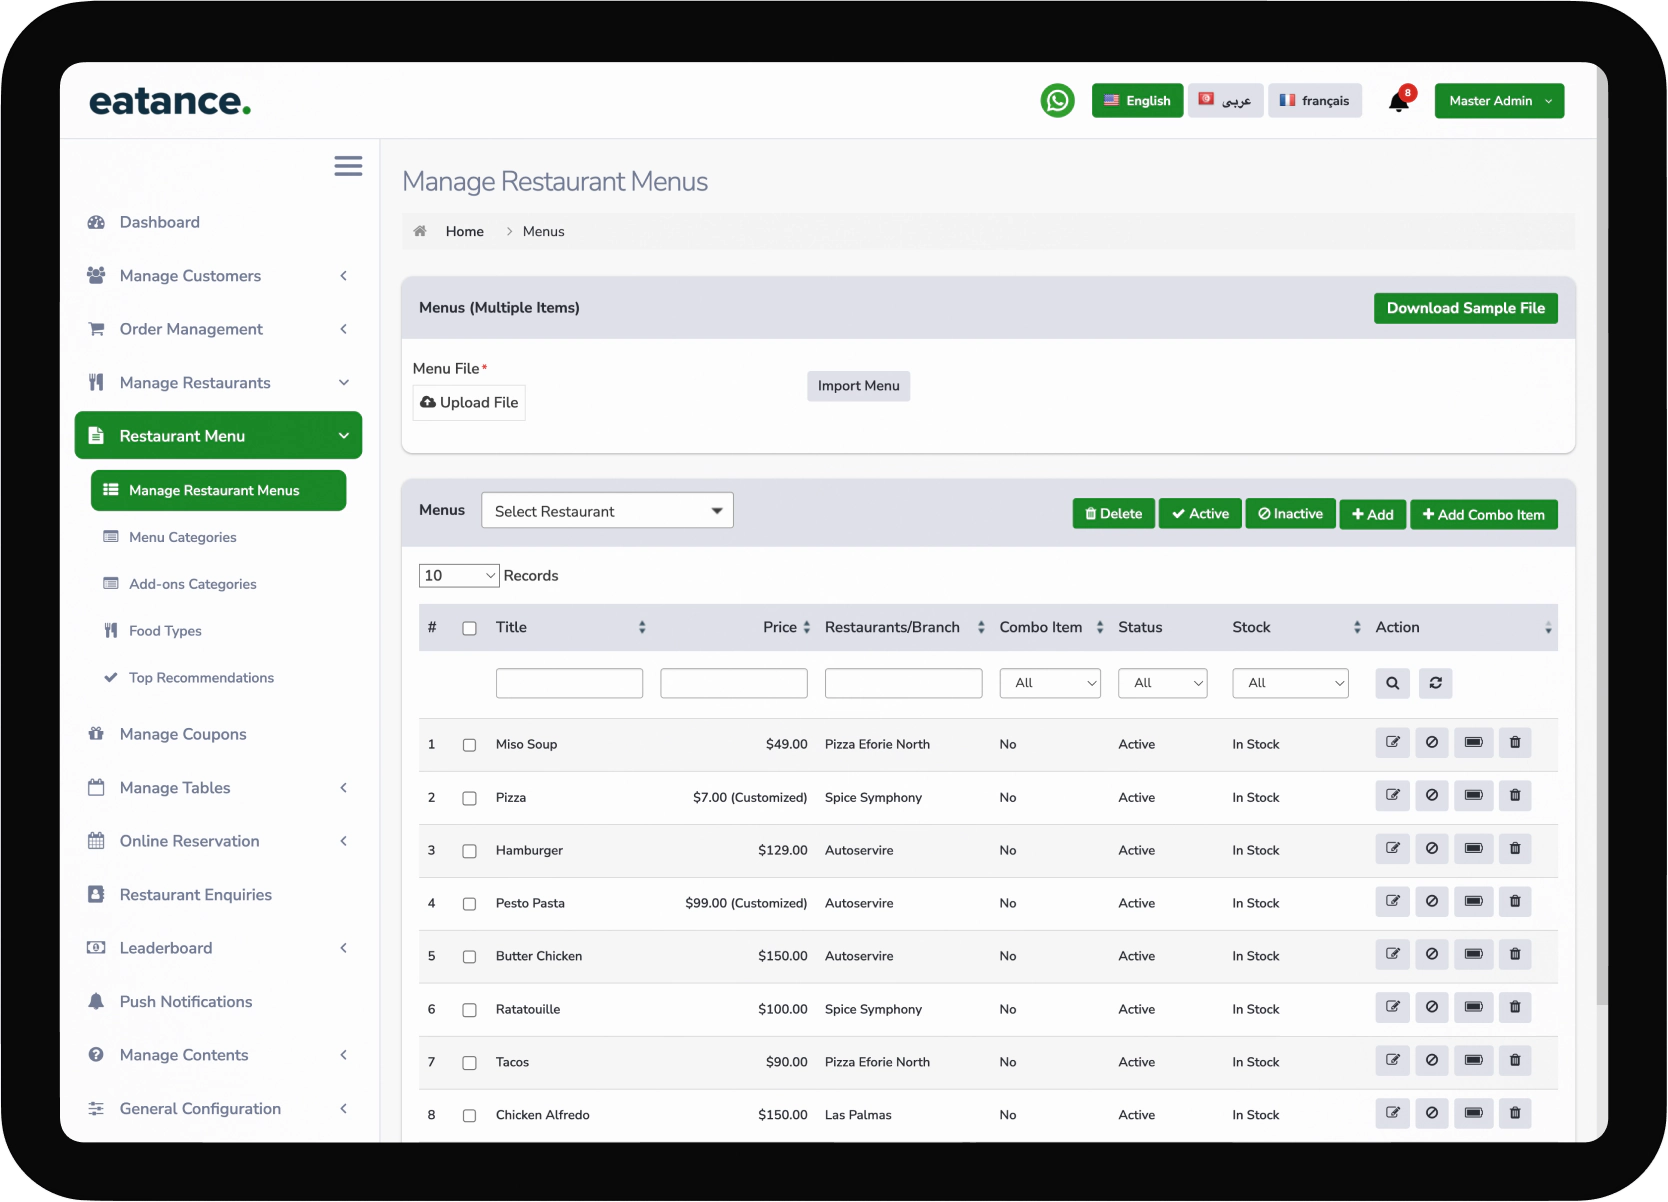This screenshot has height=1202, width=1668.
Task: Open Menu Categories in sidebar
Action: (x=182, y=537)
